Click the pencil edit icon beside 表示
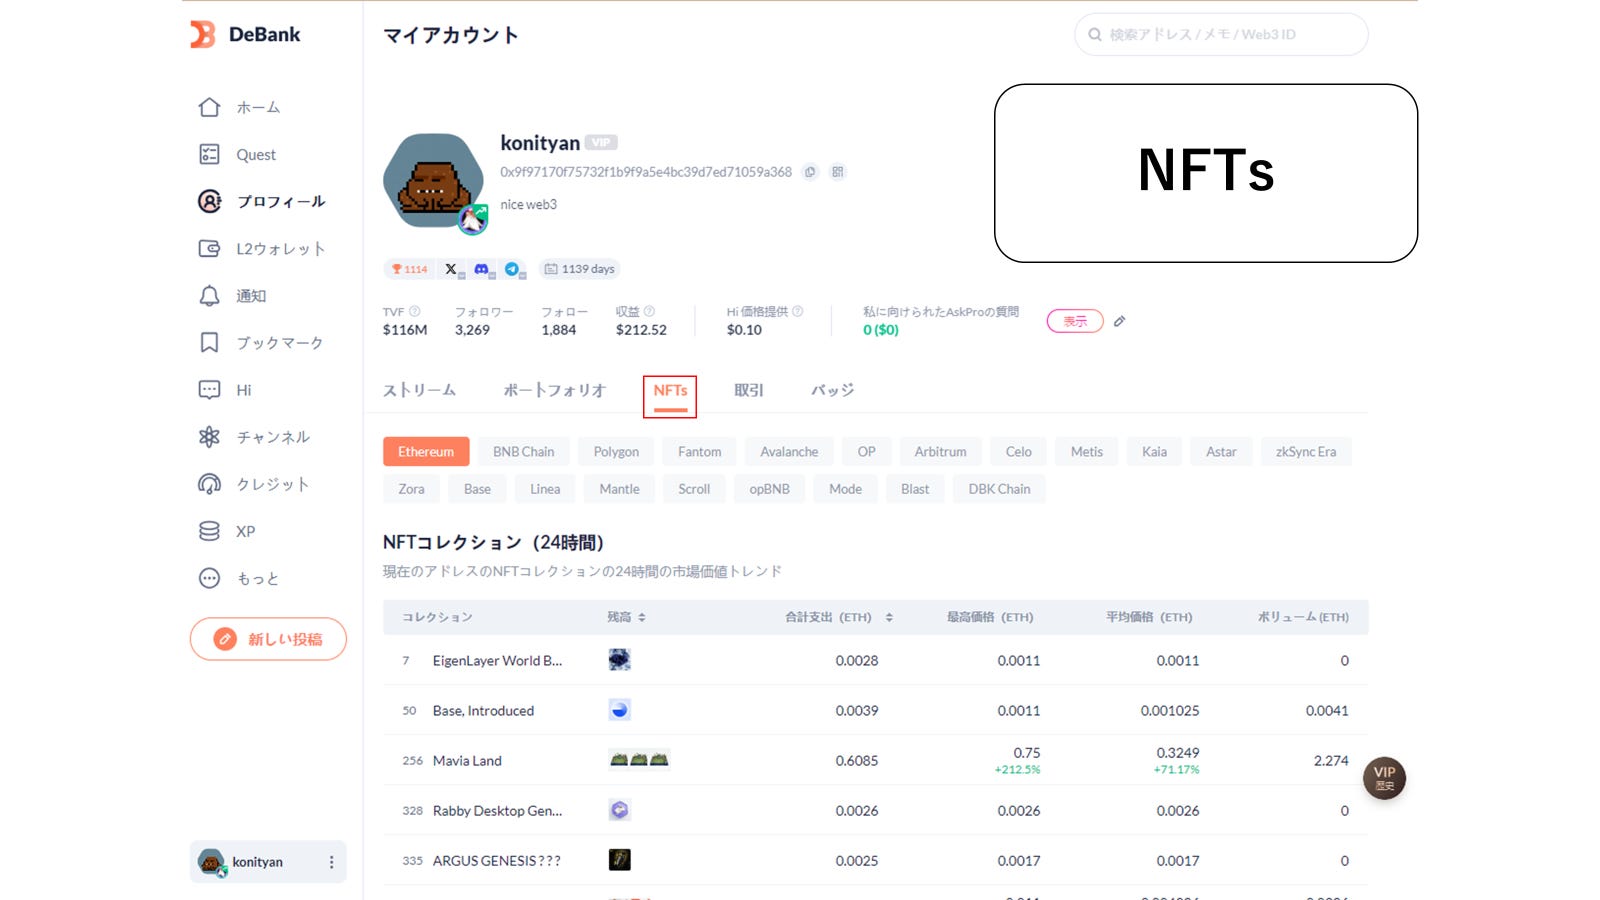The image size is (1600, 900). pyautogui.click(x=1119, y=321)
